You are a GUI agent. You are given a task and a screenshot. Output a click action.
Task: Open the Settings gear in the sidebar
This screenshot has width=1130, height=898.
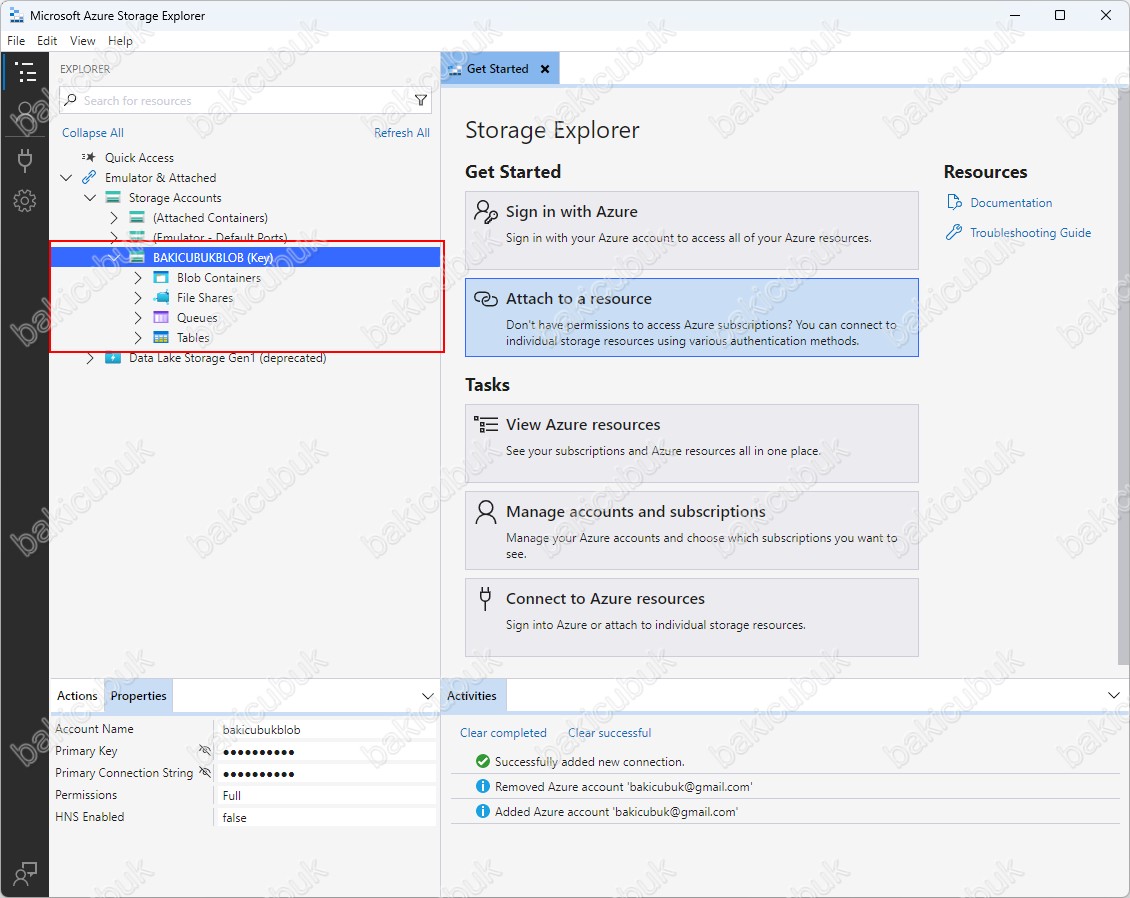click(x=25, y=201)
